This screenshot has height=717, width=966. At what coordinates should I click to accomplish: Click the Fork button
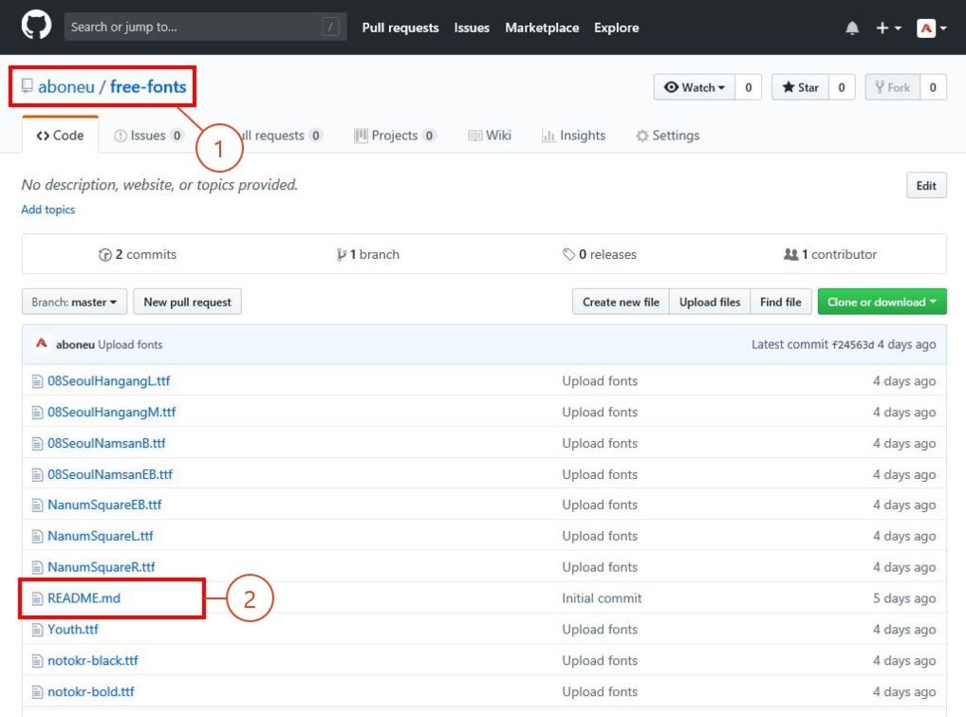point(893,87)
